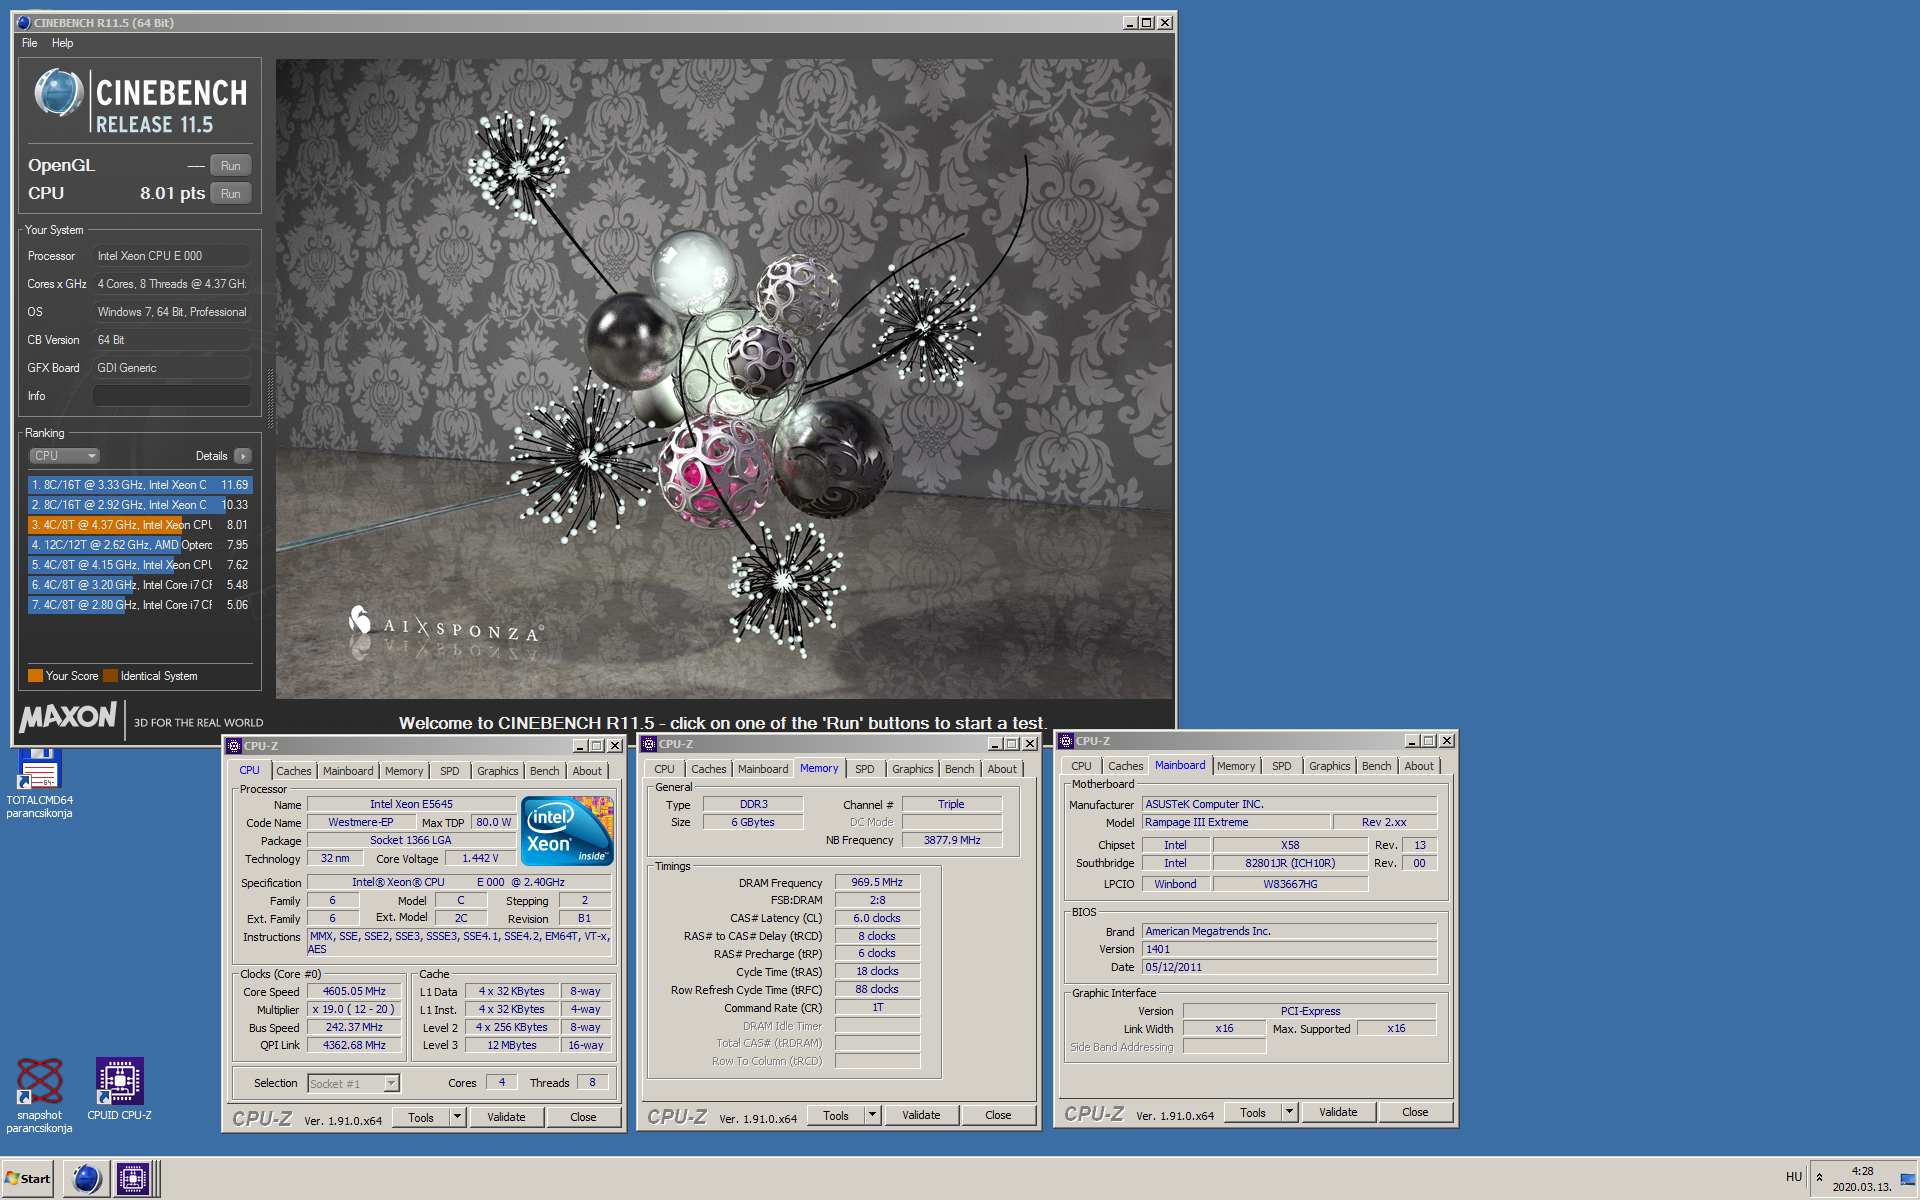Click Tools button in left CPU-Z window
The image size is (1920, 1200).
pos(421,1118)
